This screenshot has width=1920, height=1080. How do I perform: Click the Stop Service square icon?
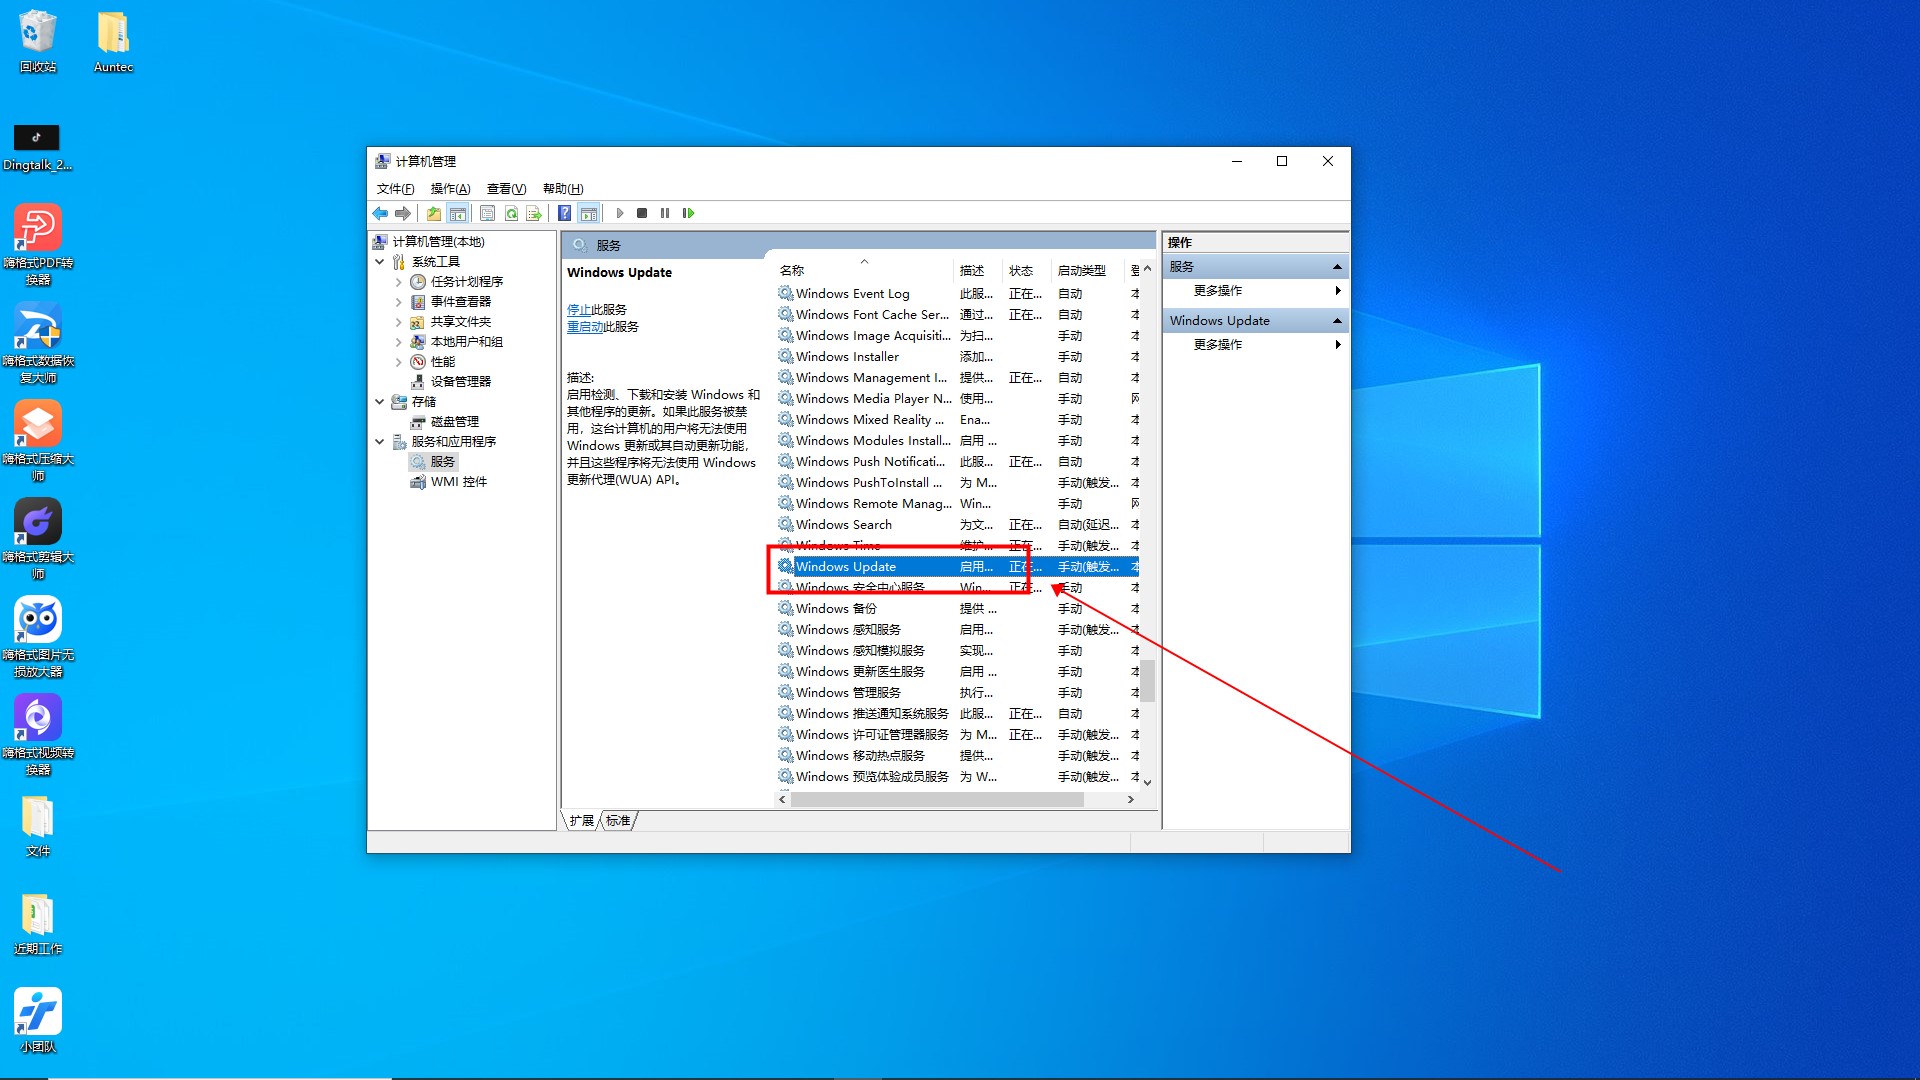[x=642, y=213]
